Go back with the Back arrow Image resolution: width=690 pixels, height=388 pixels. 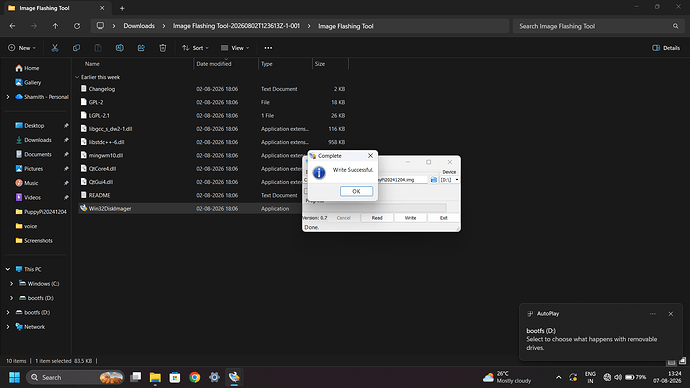point(12,26)
